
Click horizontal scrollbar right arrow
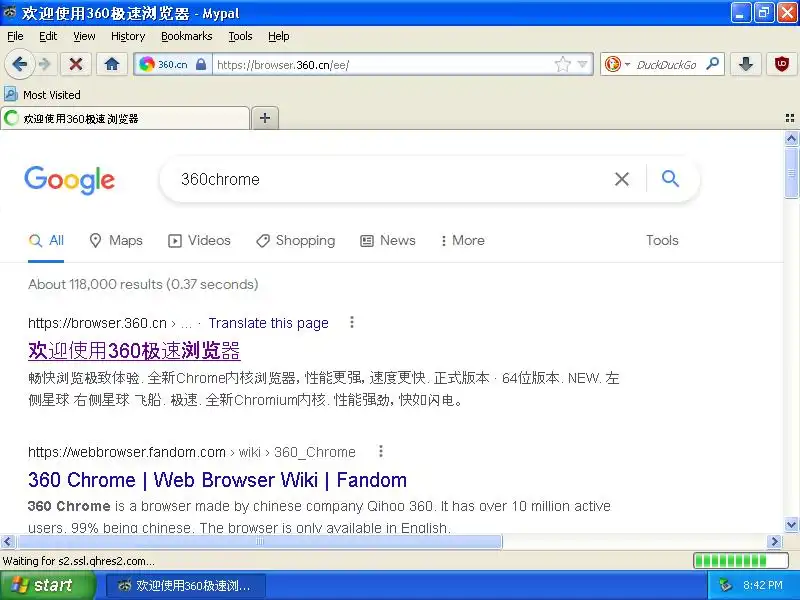pyautogui.click(x=774, y=542)
